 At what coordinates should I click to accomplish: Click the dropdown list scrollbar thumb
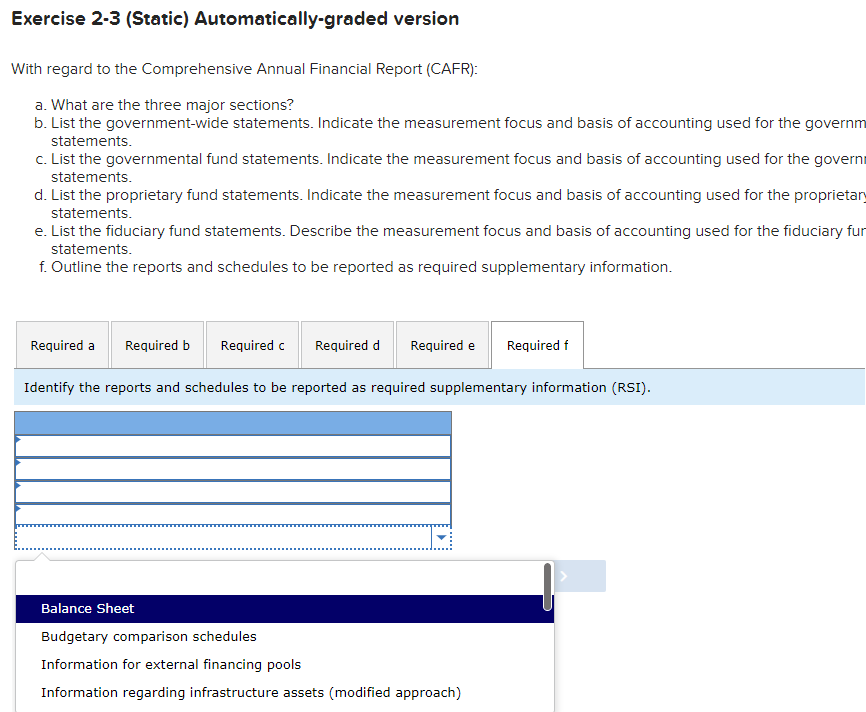547,587
